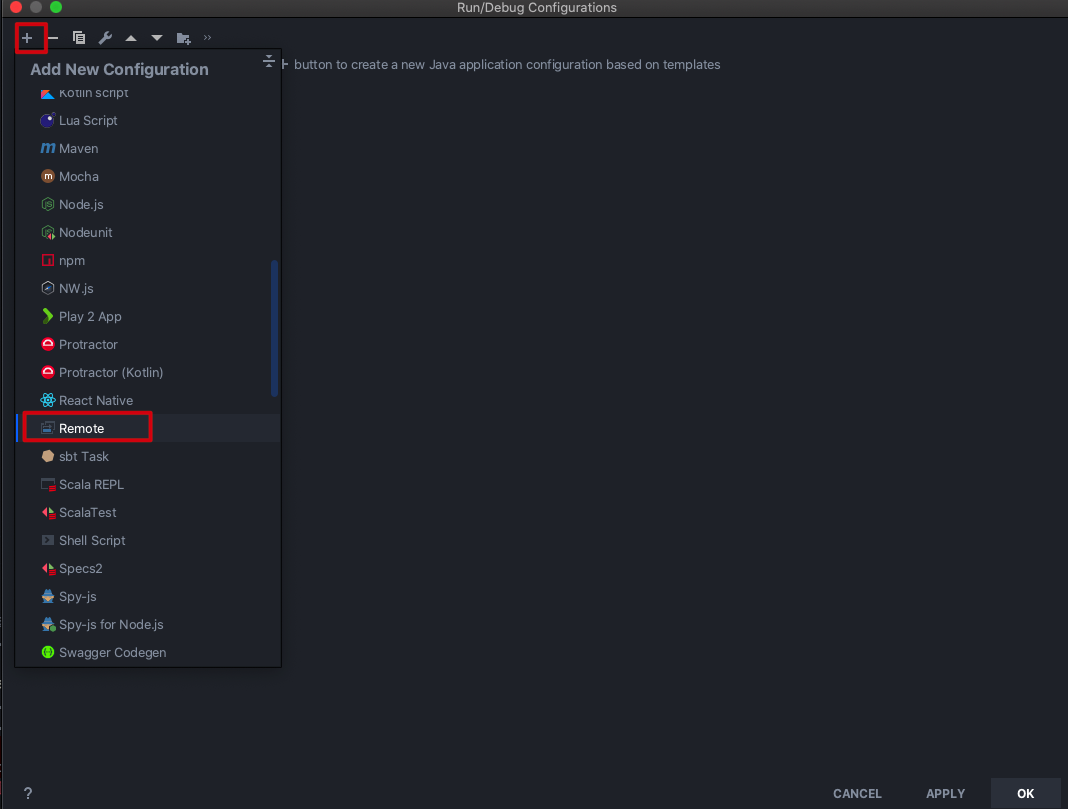Choose the Remote configuration

click(x=148, y=428)
